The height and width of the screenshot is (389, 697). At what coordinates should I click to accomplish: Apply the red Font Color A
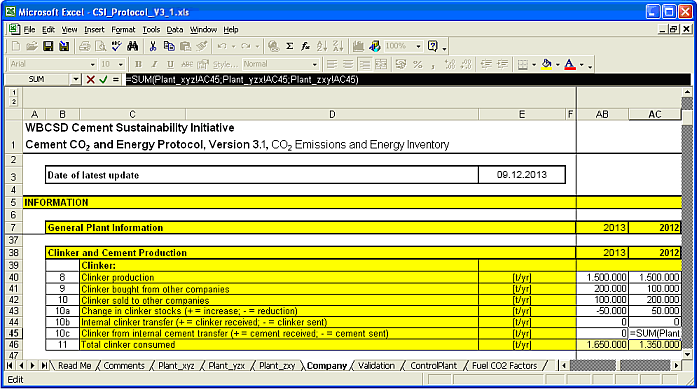click(570, 64)
